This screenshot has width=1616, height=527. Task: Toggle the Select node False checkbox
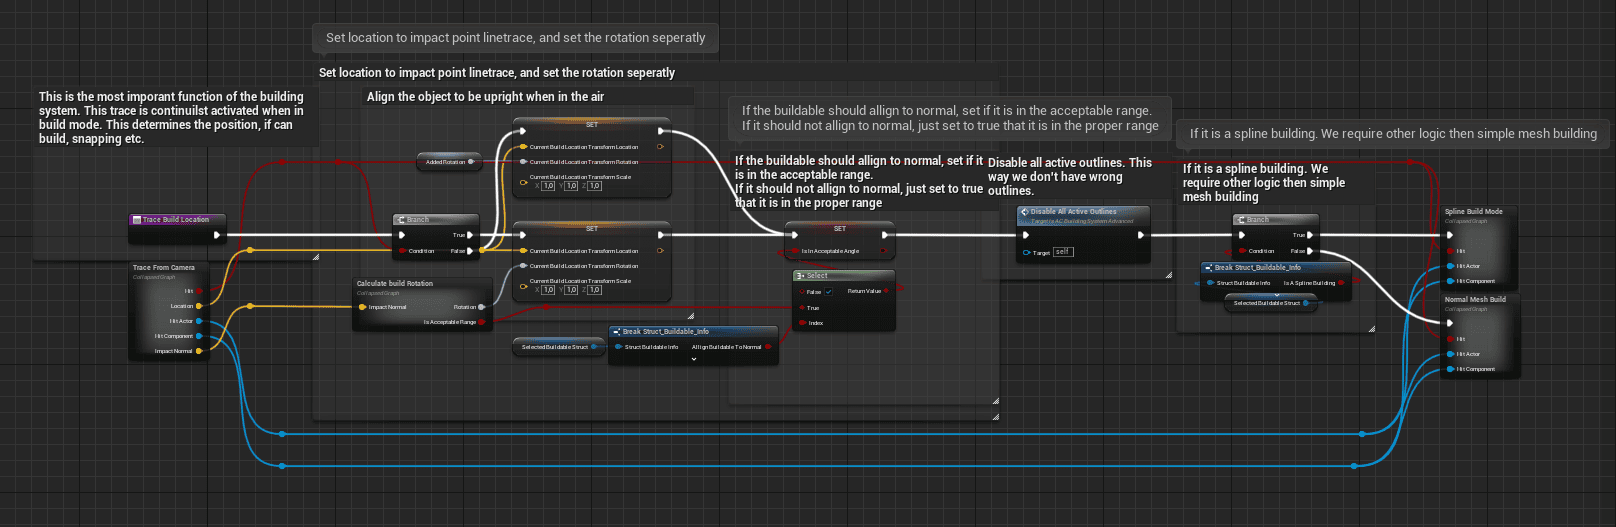[829, 292]
